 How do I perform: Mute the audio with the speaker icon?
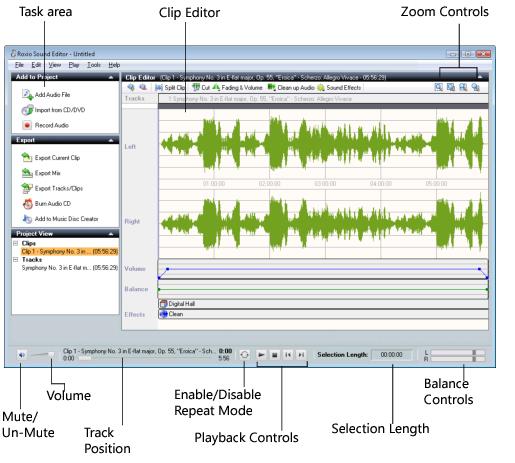point(22,355)
